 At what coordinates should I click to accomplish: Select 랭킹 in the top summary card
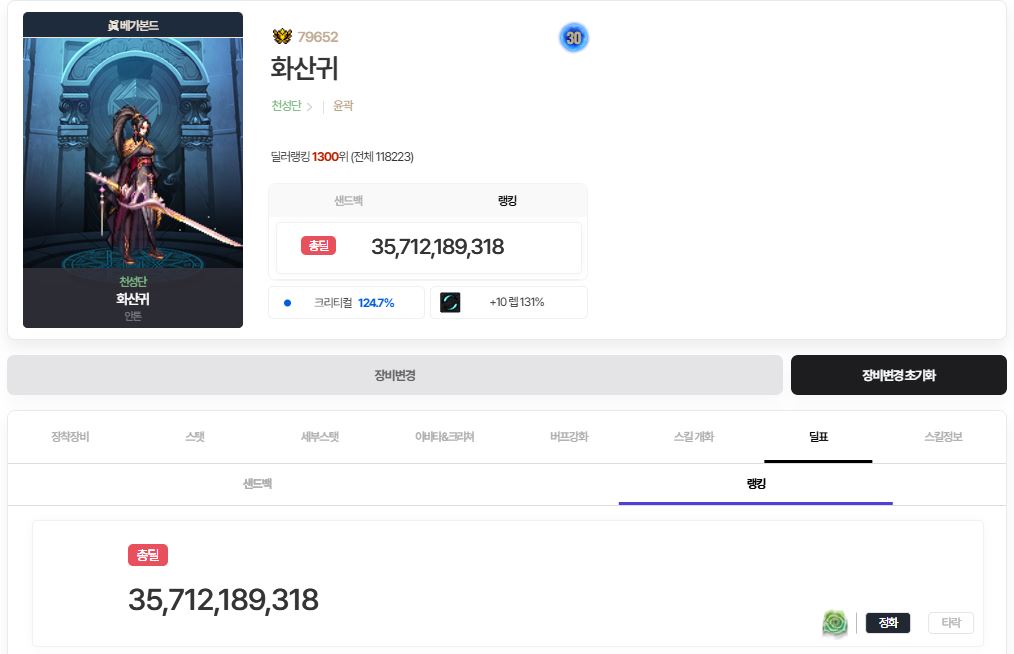tap(507, 201)
